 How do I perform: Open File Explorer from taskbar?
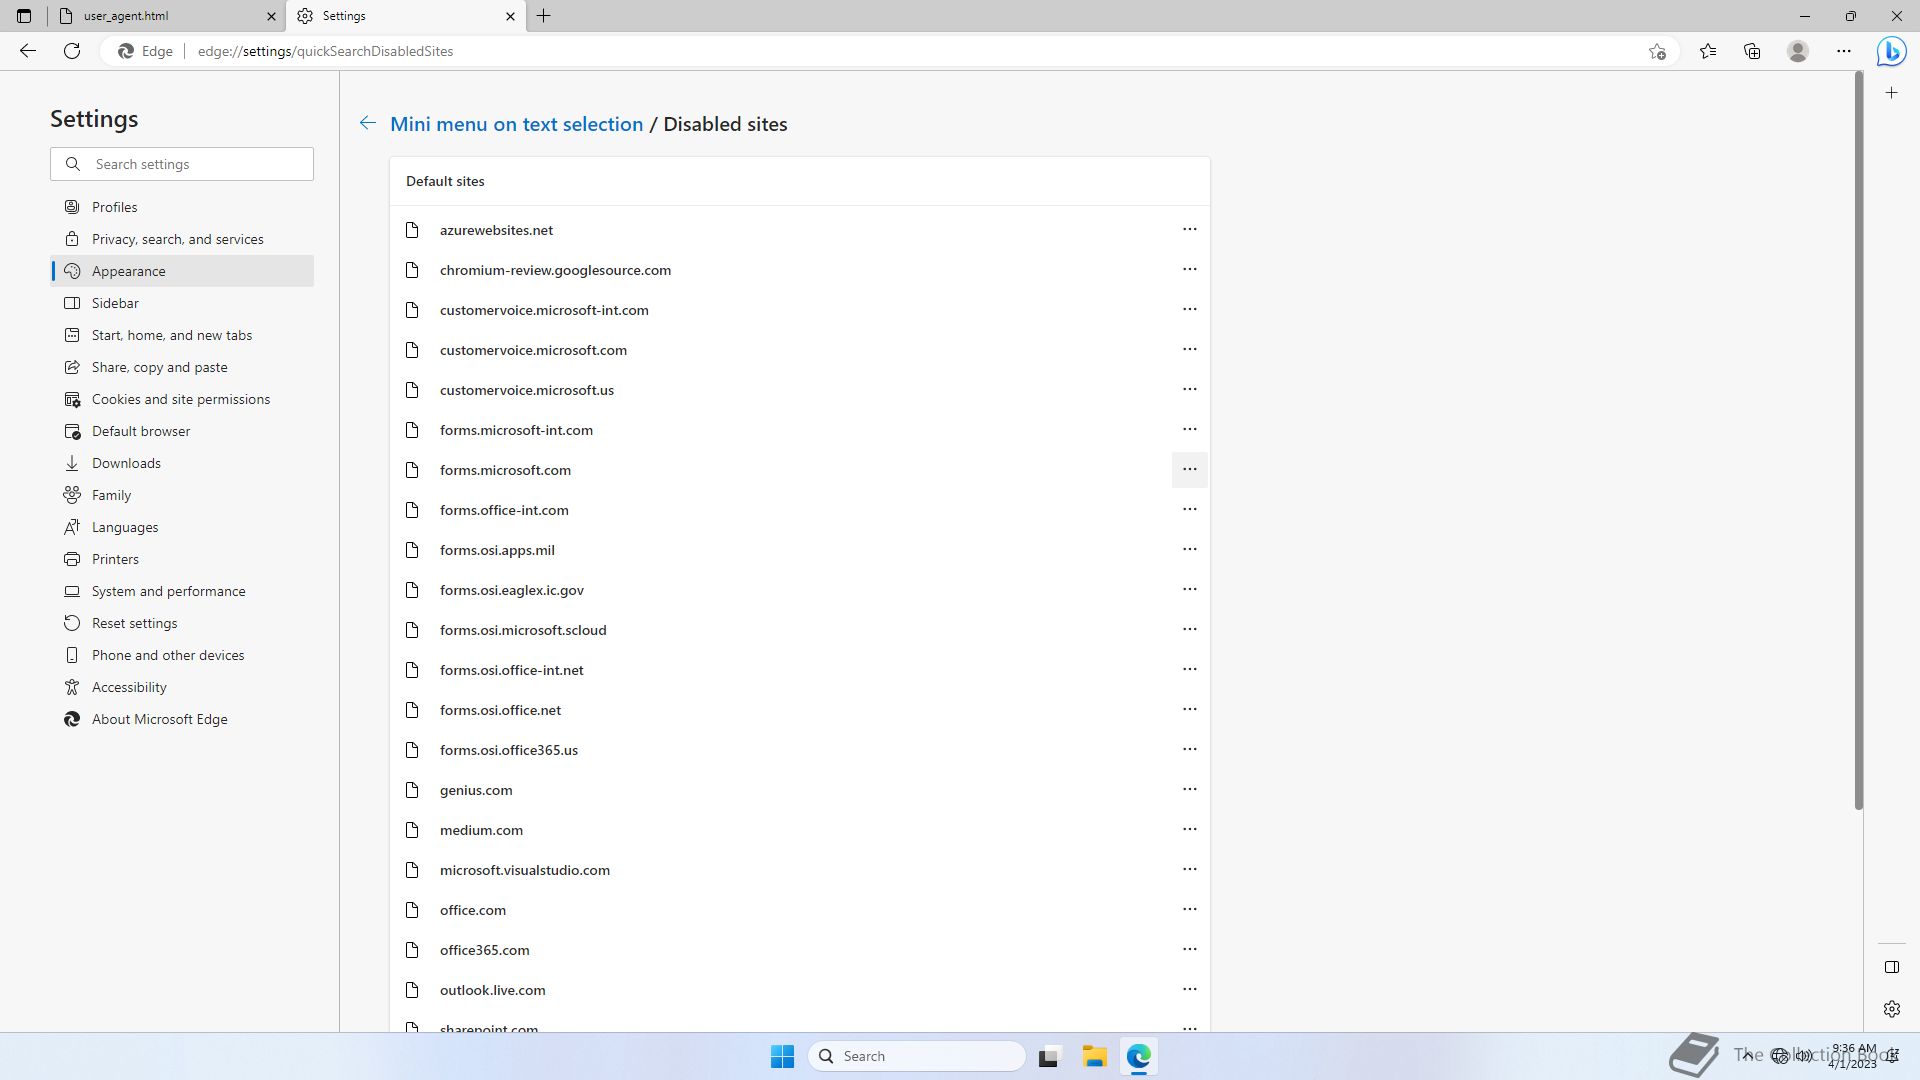(x=1094, y=1056)
